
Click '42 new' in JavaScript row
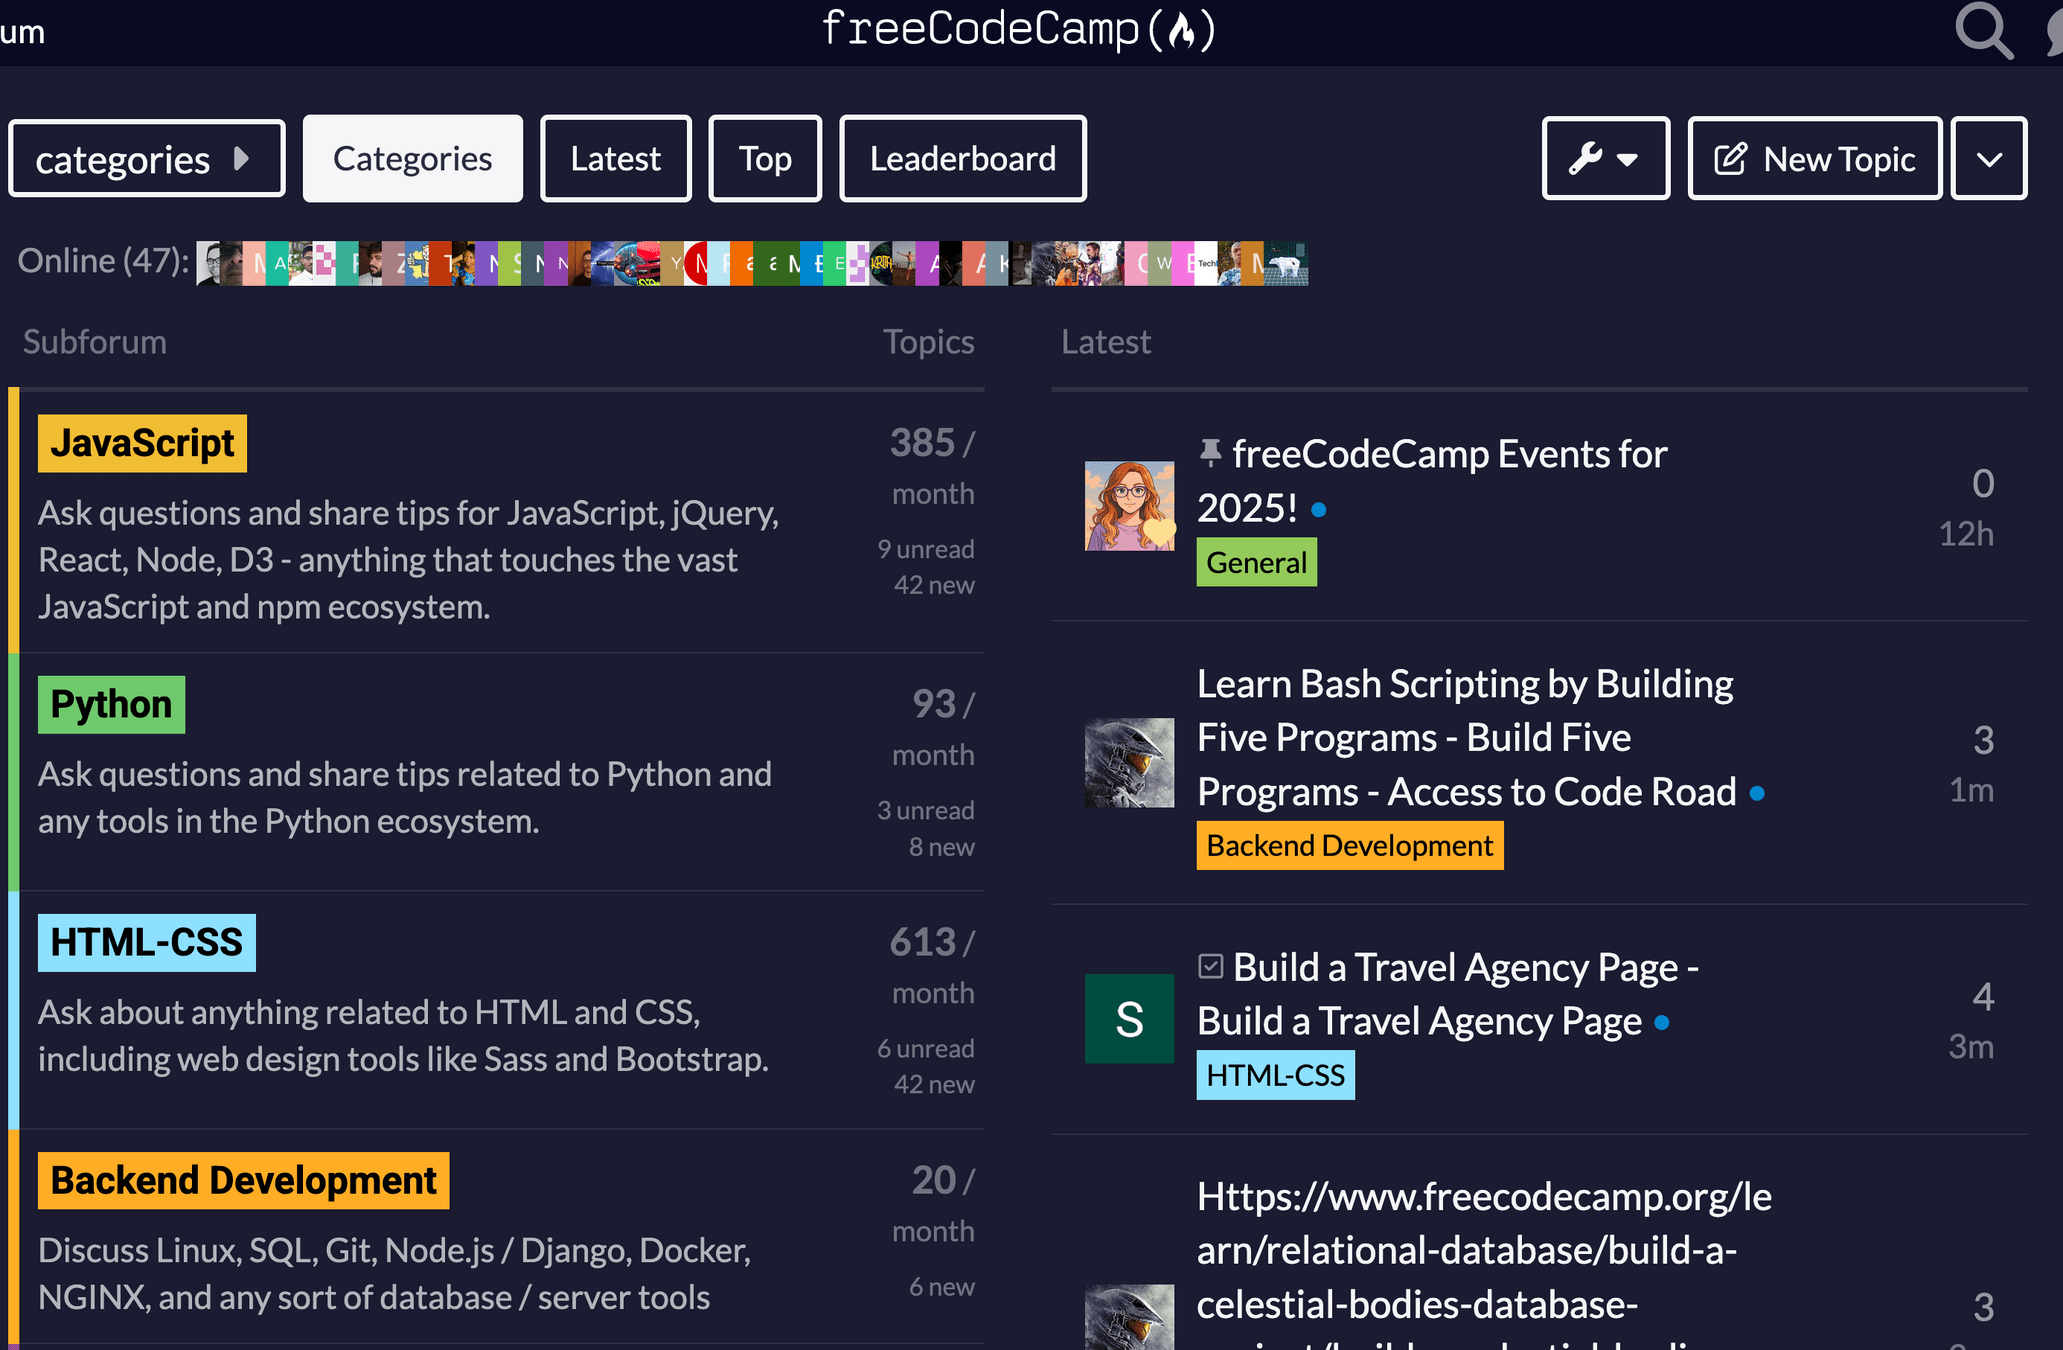point(934,585)
